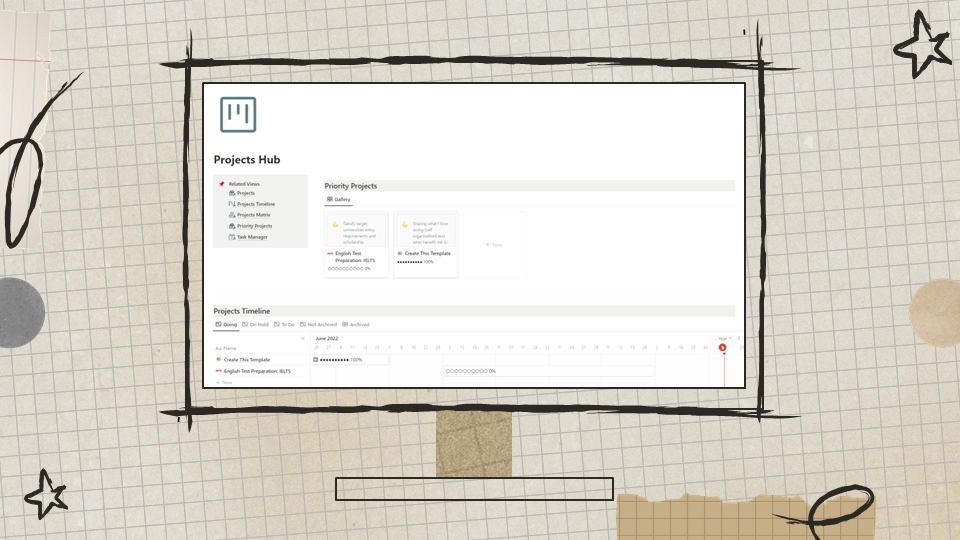The image size is (960, 540).
Task: Click the calendar icon beside Task Manager
Action: point(232,237)
